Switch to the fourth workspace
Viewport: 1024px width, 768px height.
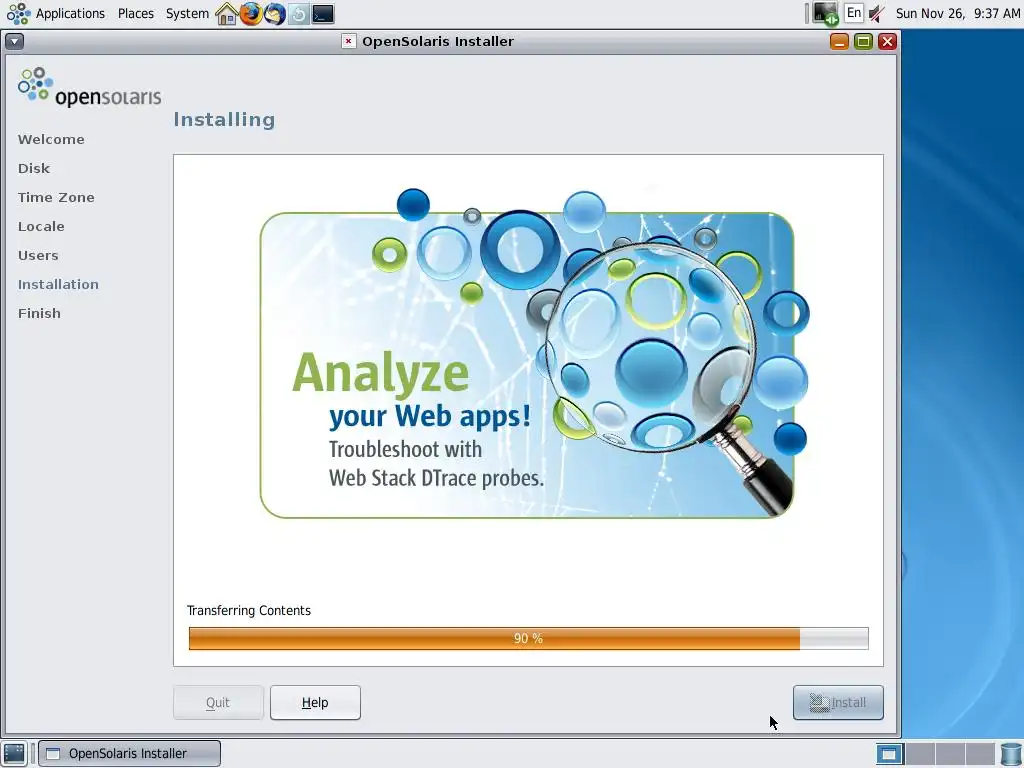(x=980, y=754)
